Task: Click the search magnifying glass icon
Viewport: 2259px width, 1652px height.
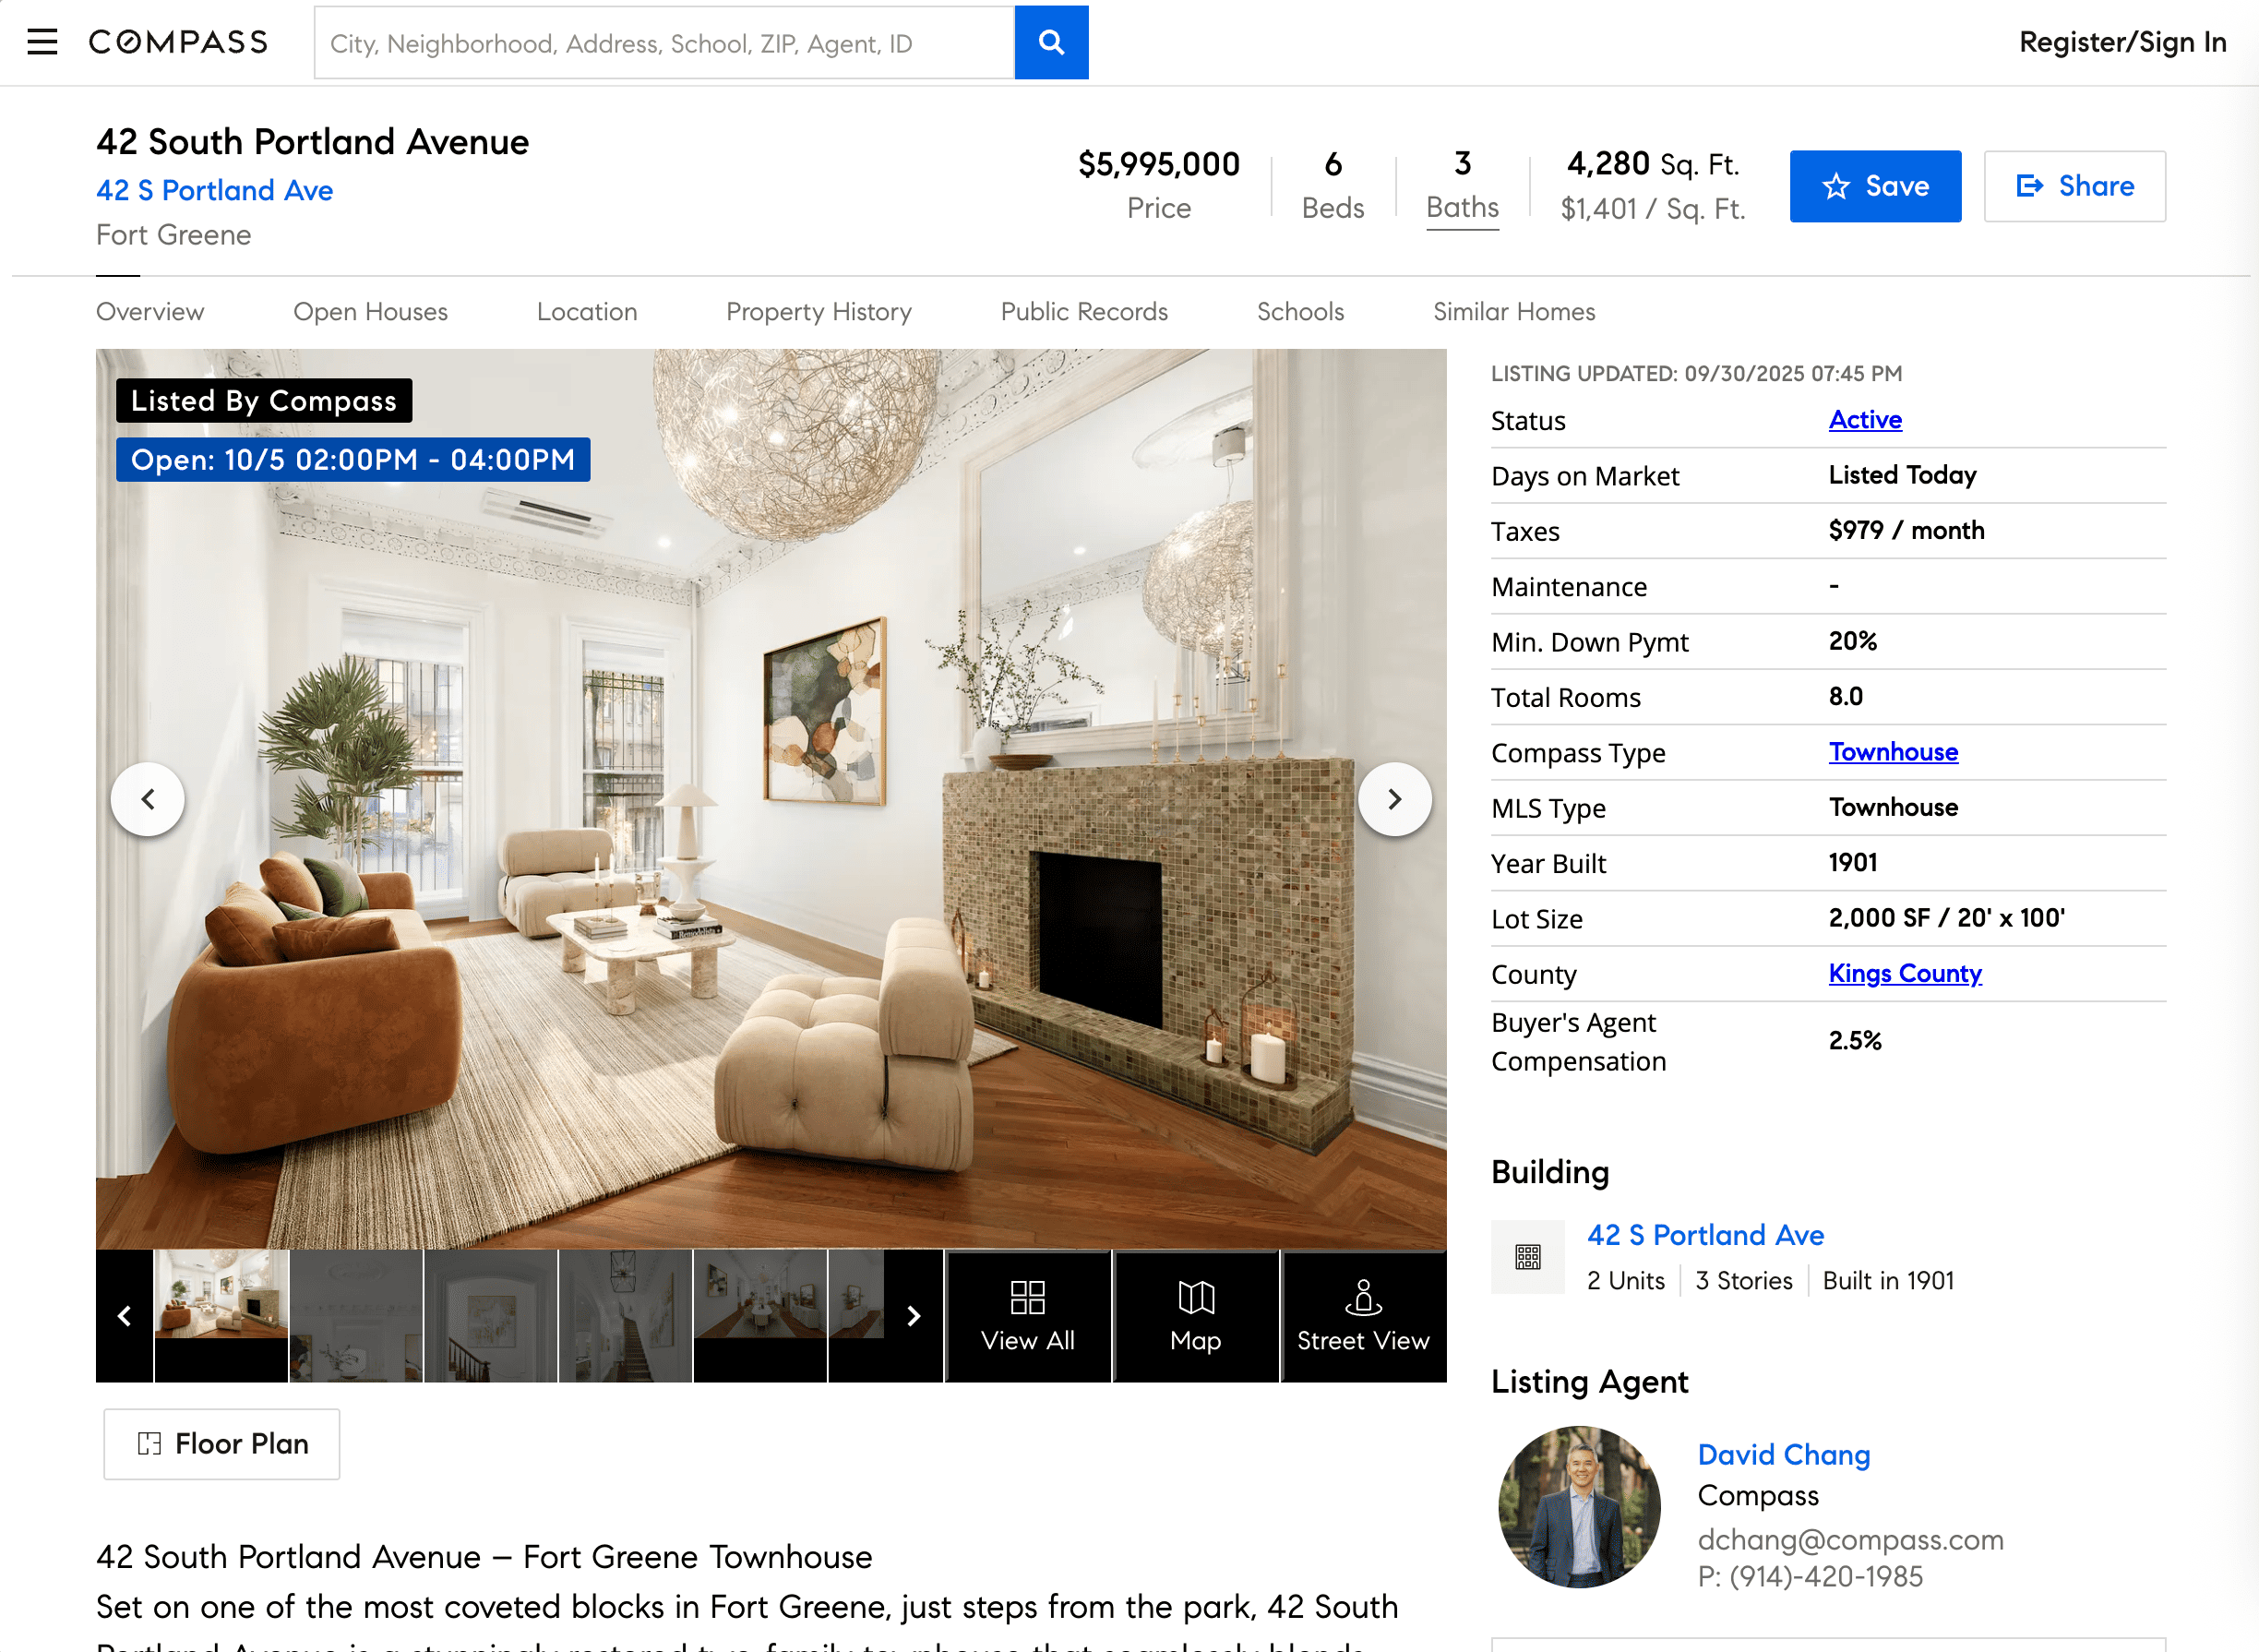Action: click(1051, 42)
